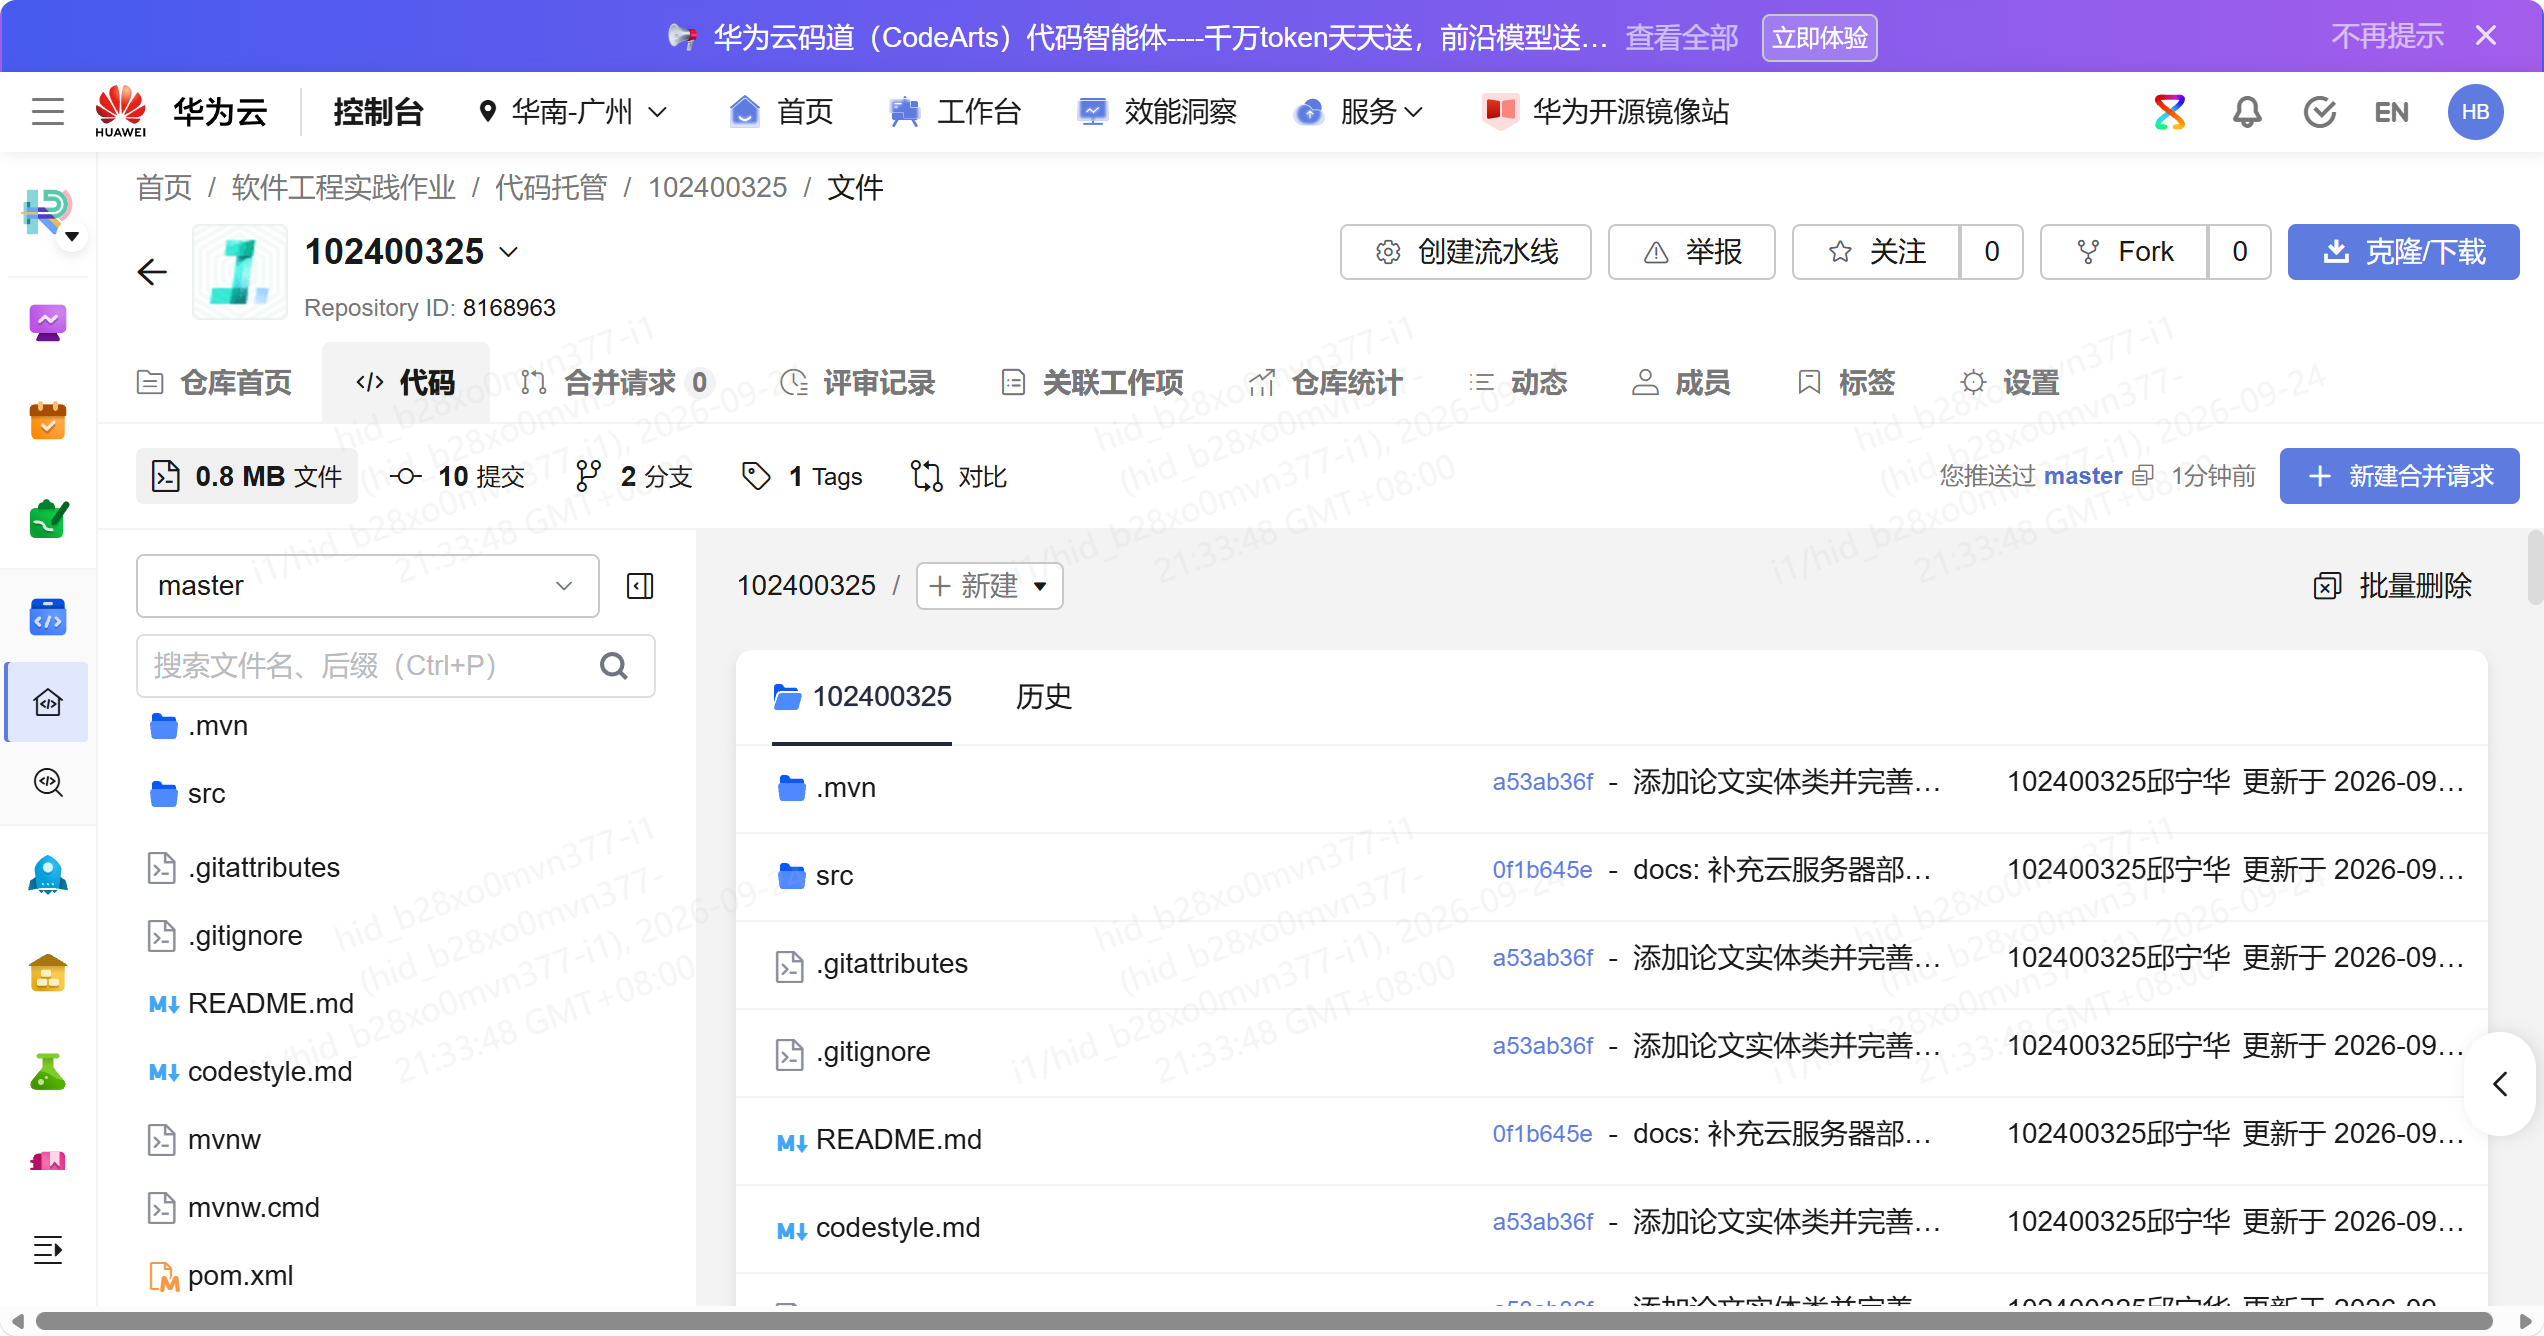
Task: Switch to the 合并请求 tab
Action: click(x=616, y=383)
